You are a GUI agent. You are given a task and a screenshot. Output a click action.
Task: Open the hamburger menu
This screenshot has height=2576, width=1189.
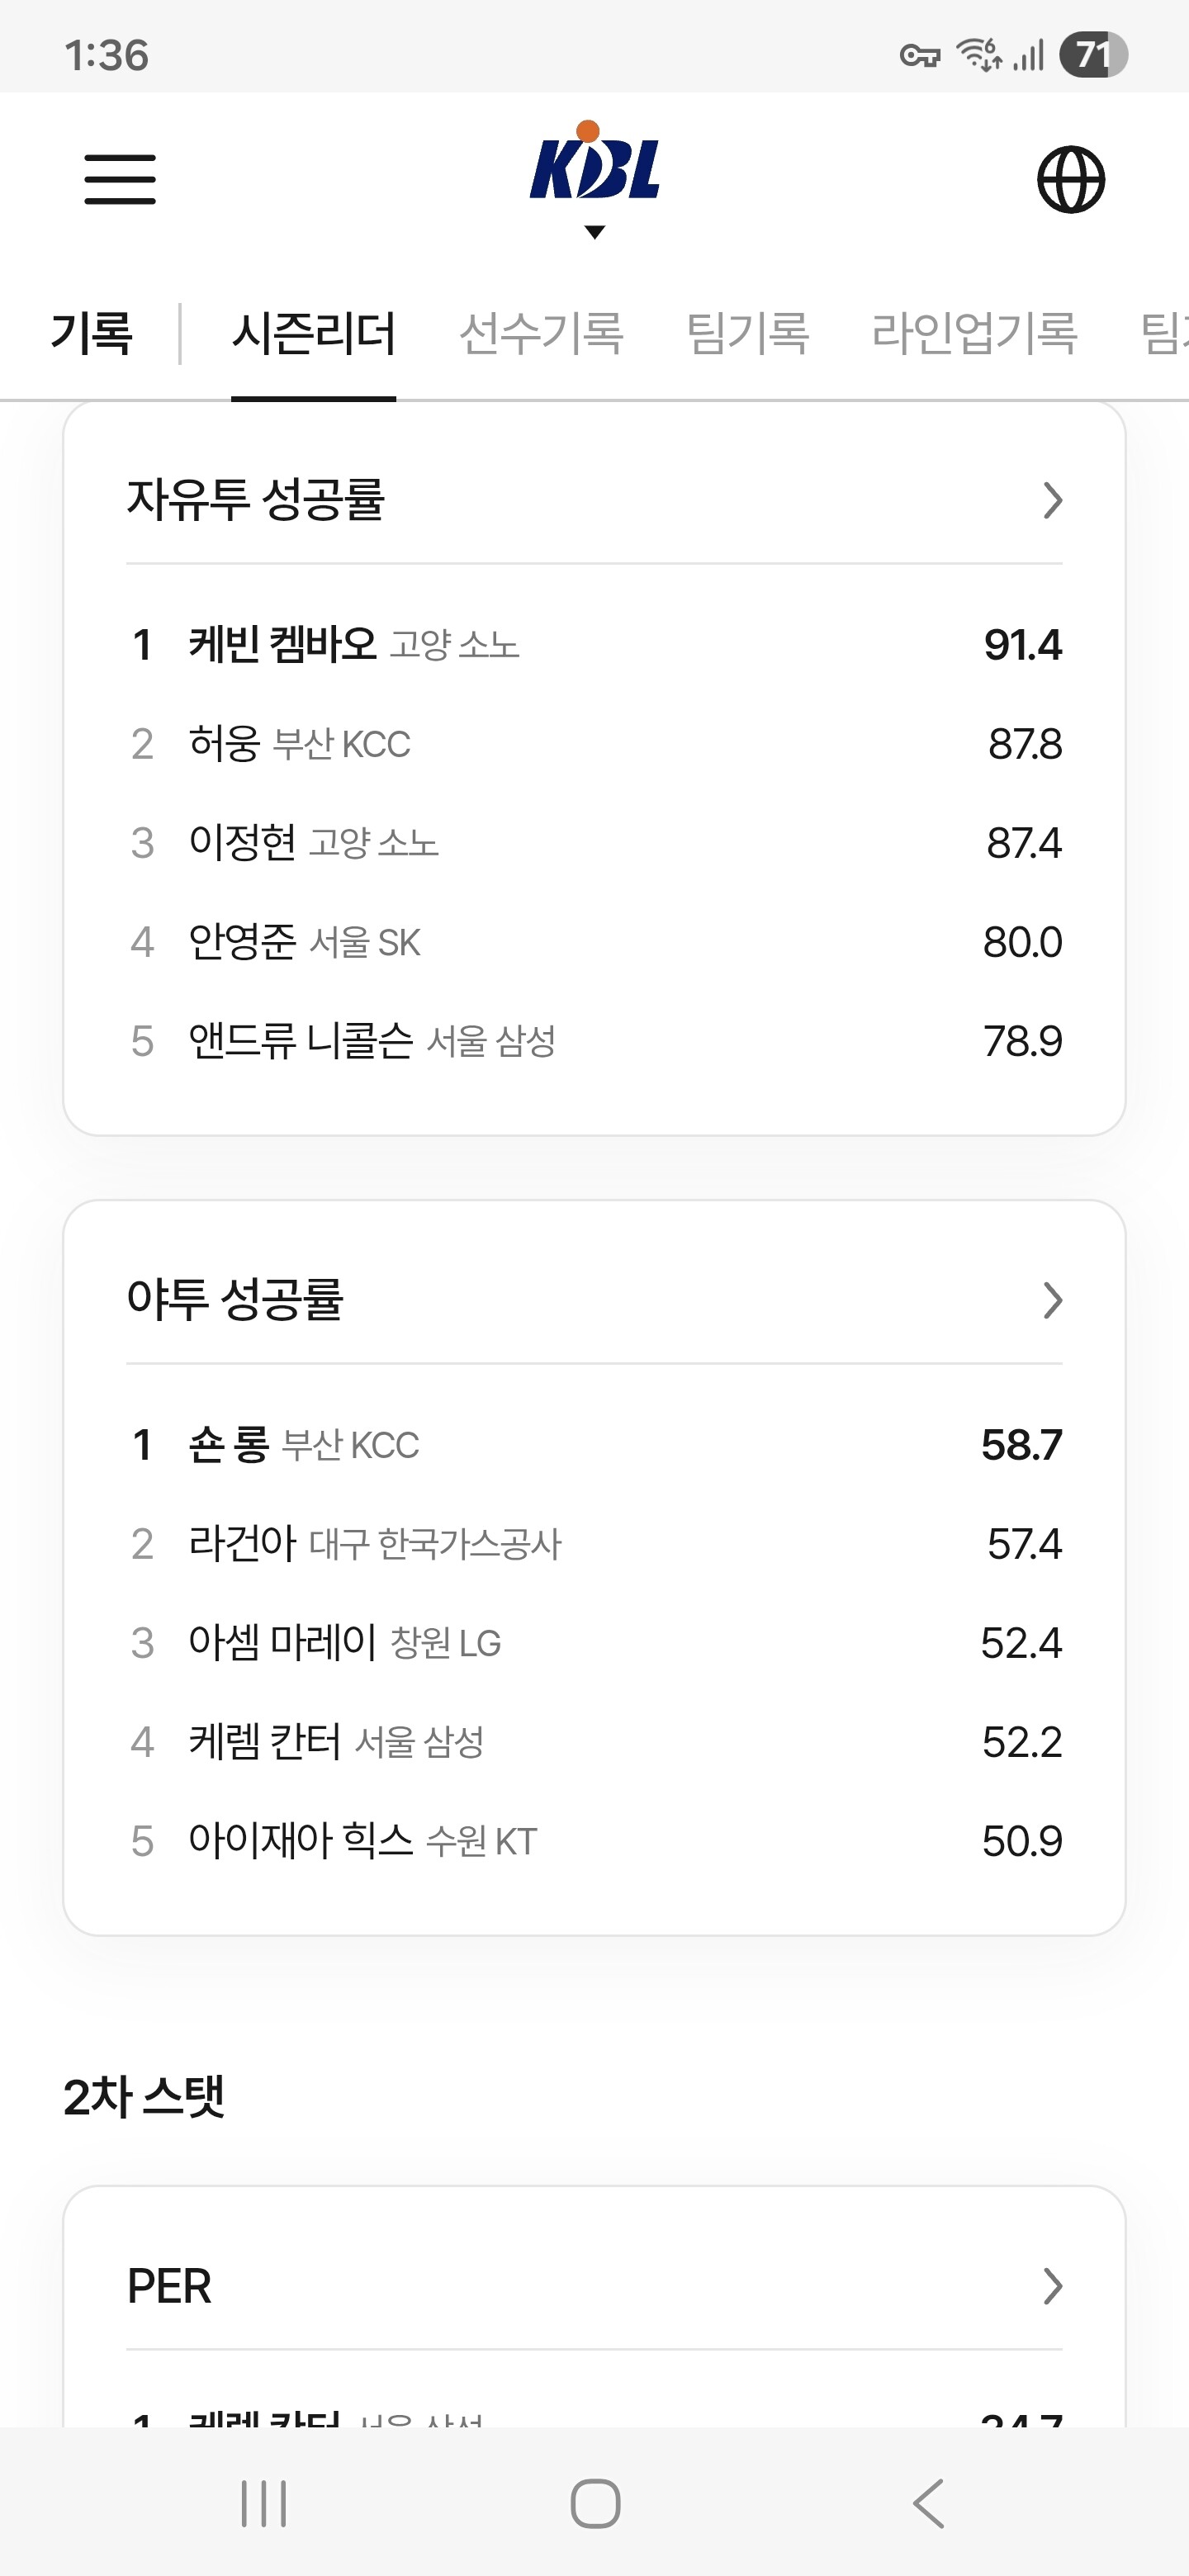point(120,179)
